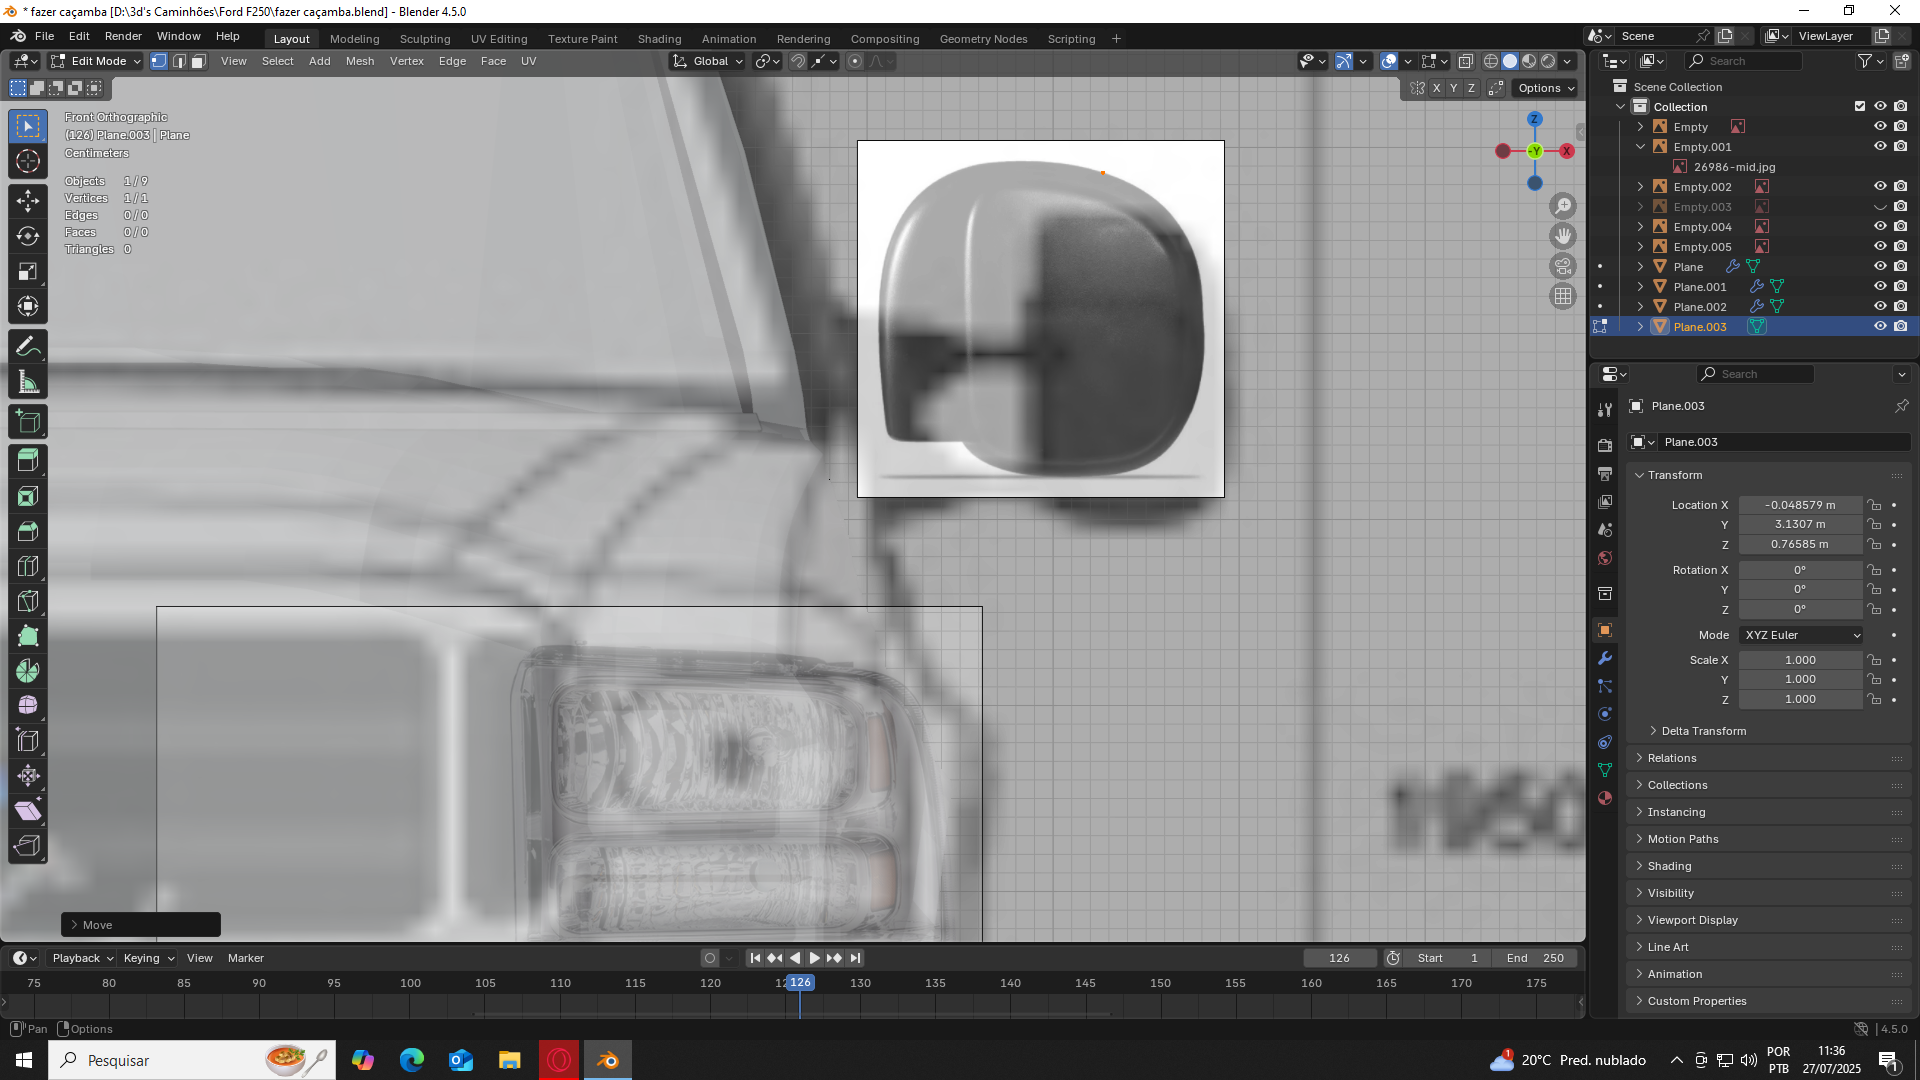Uncheck the Collection exclude checkbox

[x=1860, y=106]
